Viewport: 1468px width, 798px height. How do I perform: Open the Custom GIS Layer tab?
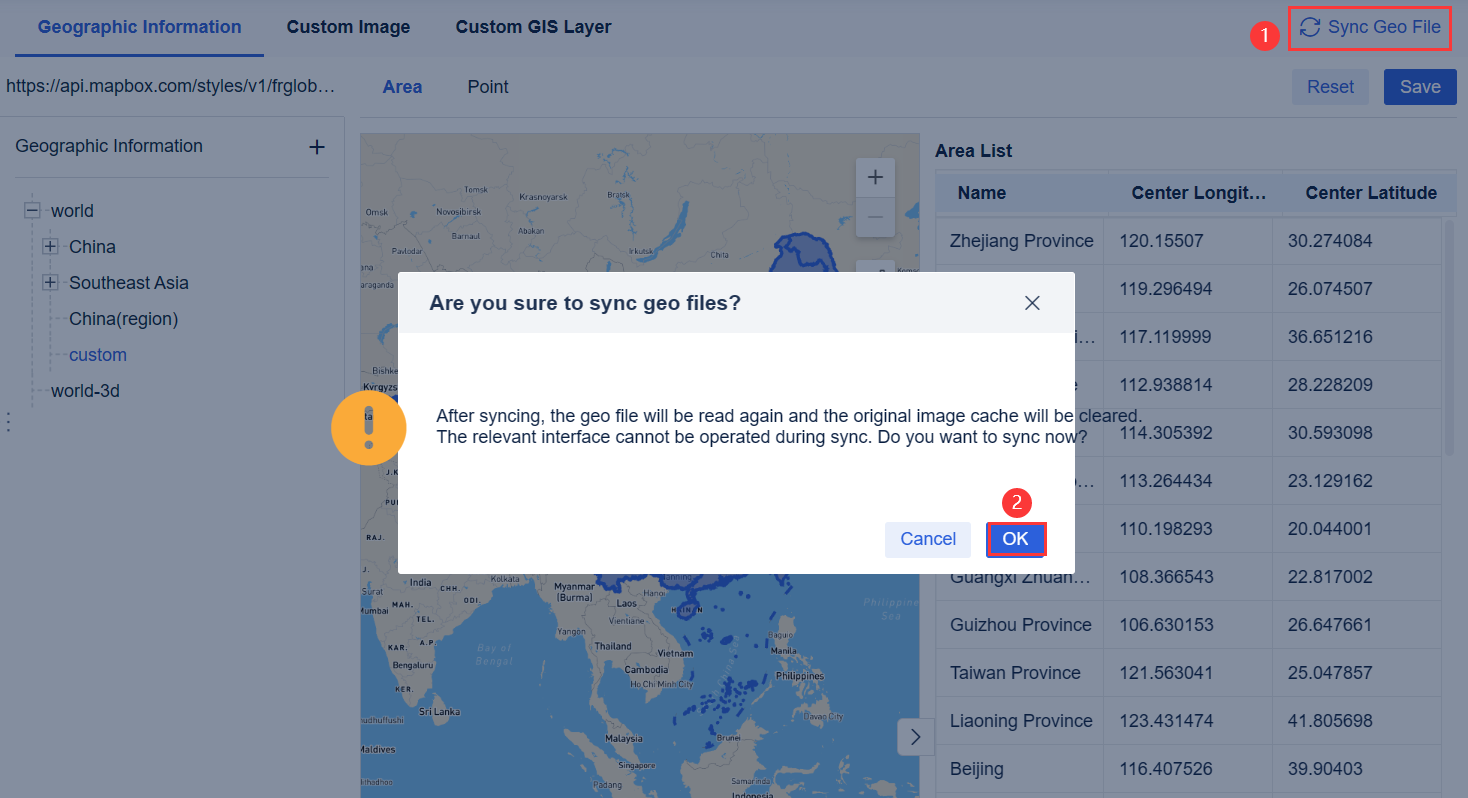click(533, 27)
